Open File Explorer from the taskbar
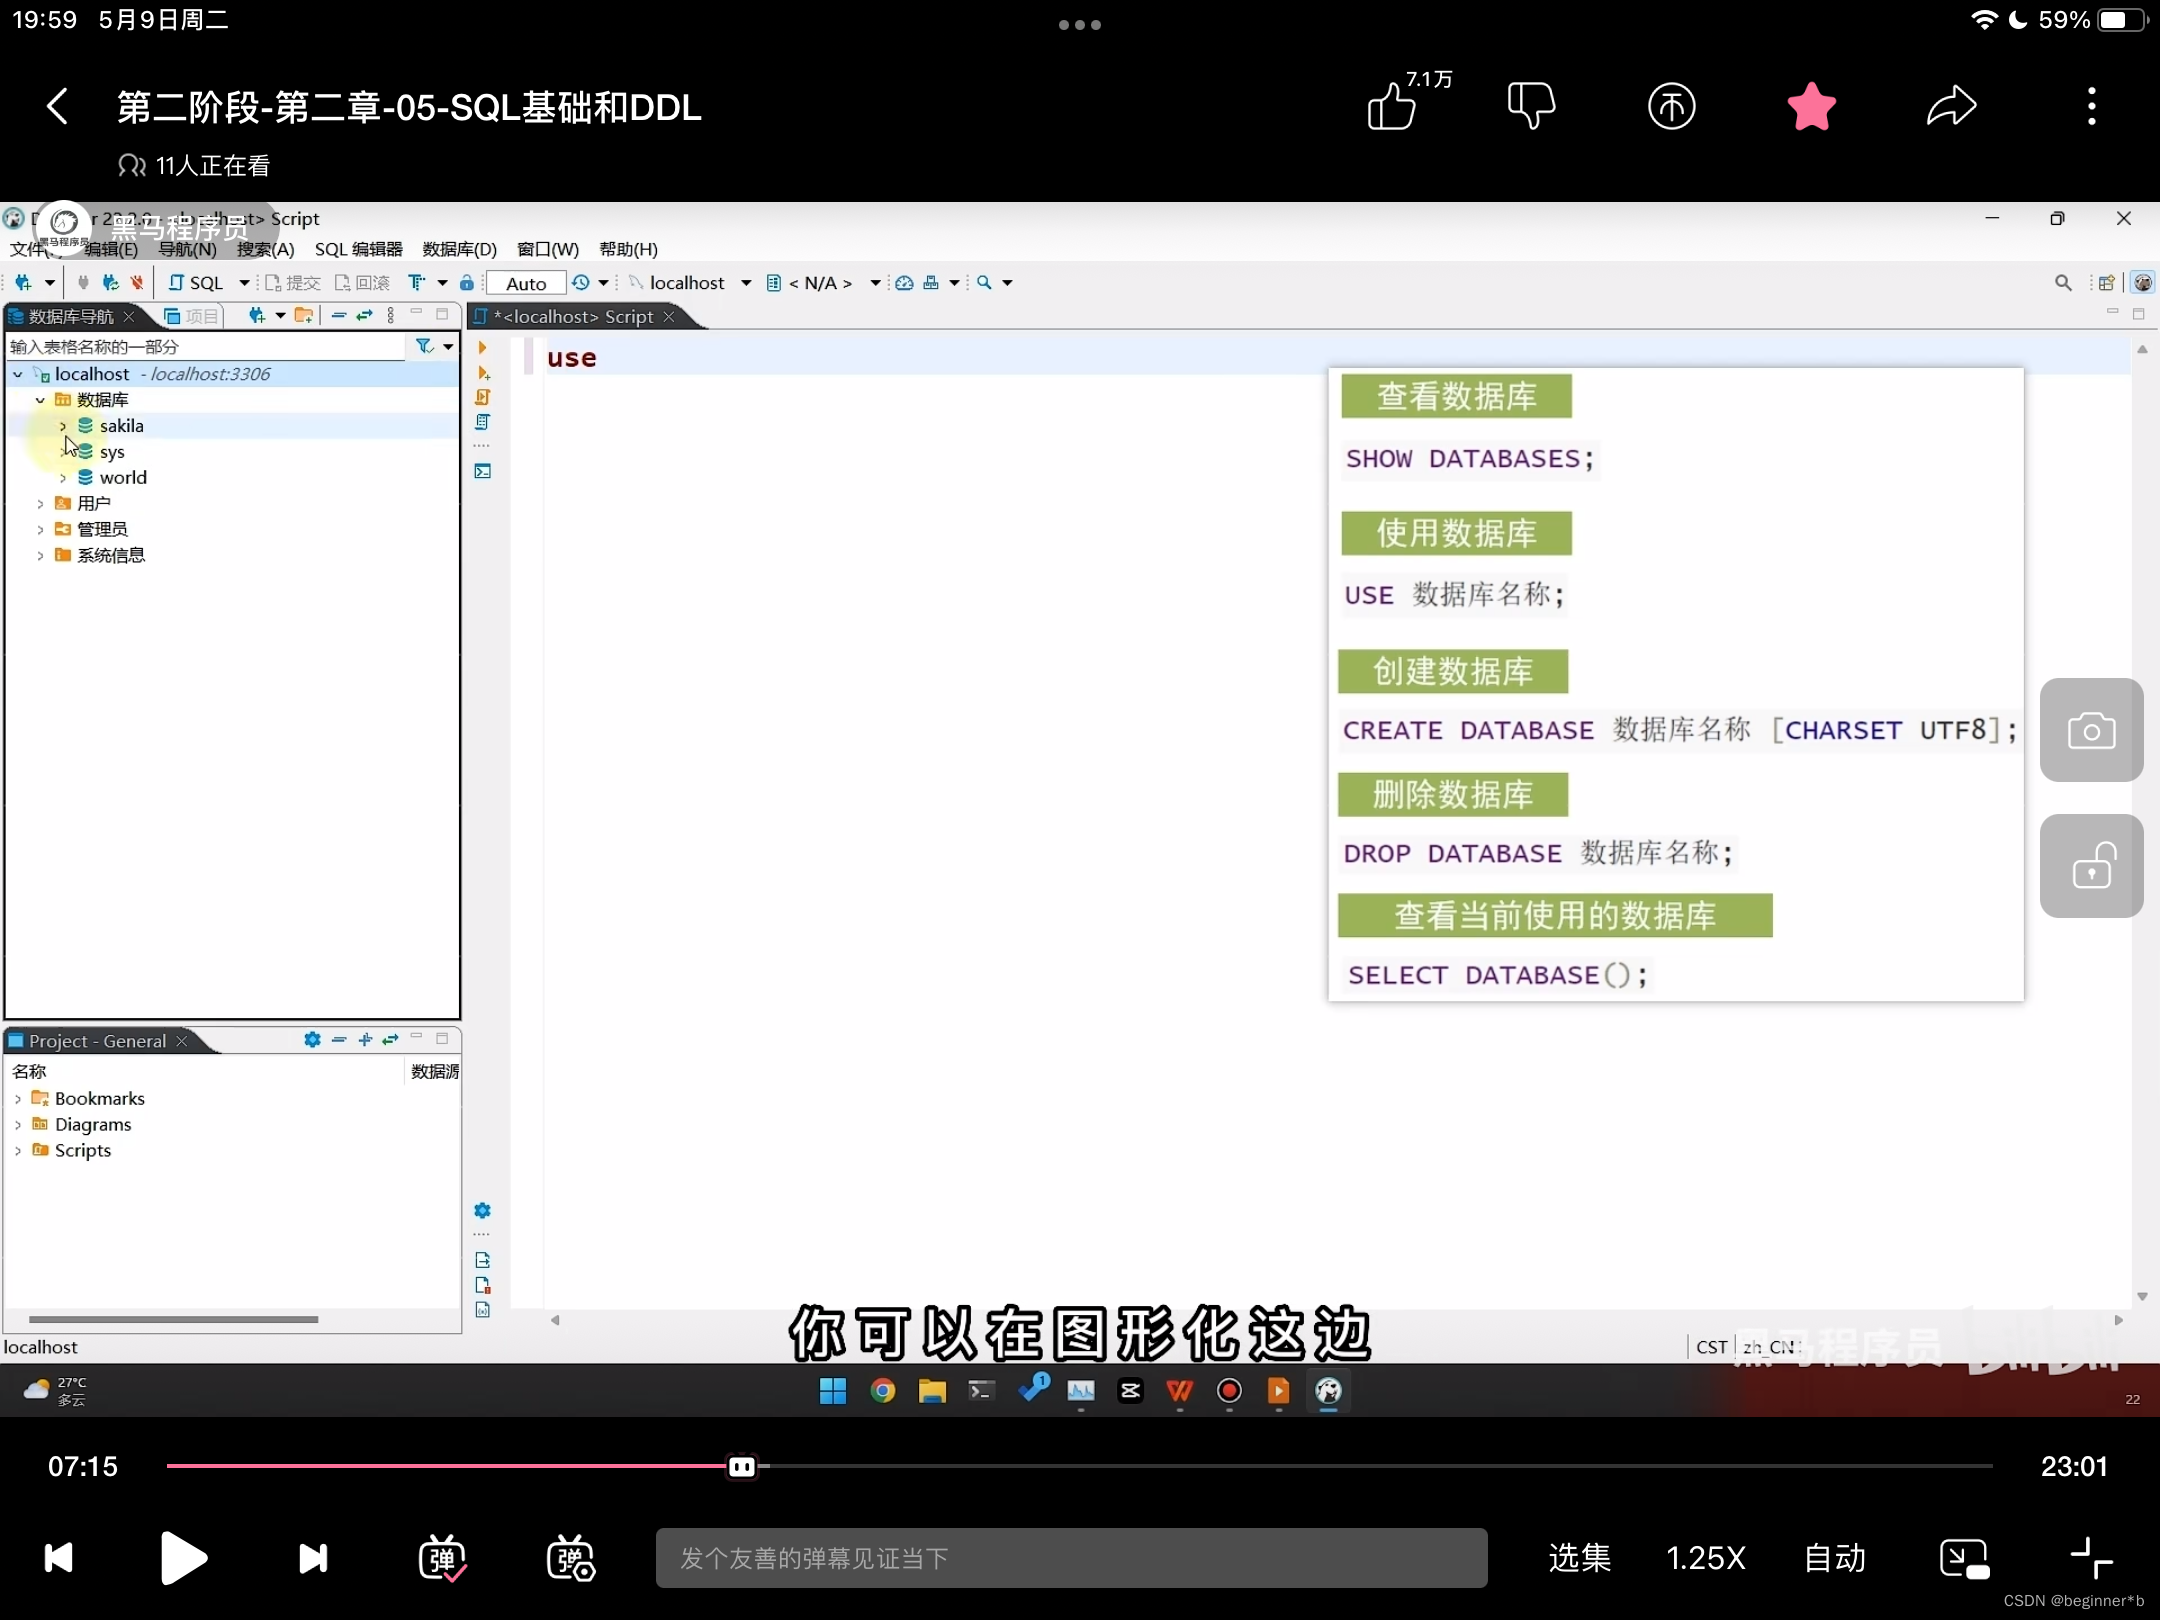Screen dimensions: 2160x1620 pyautogui.click(x=932, y=1391)
